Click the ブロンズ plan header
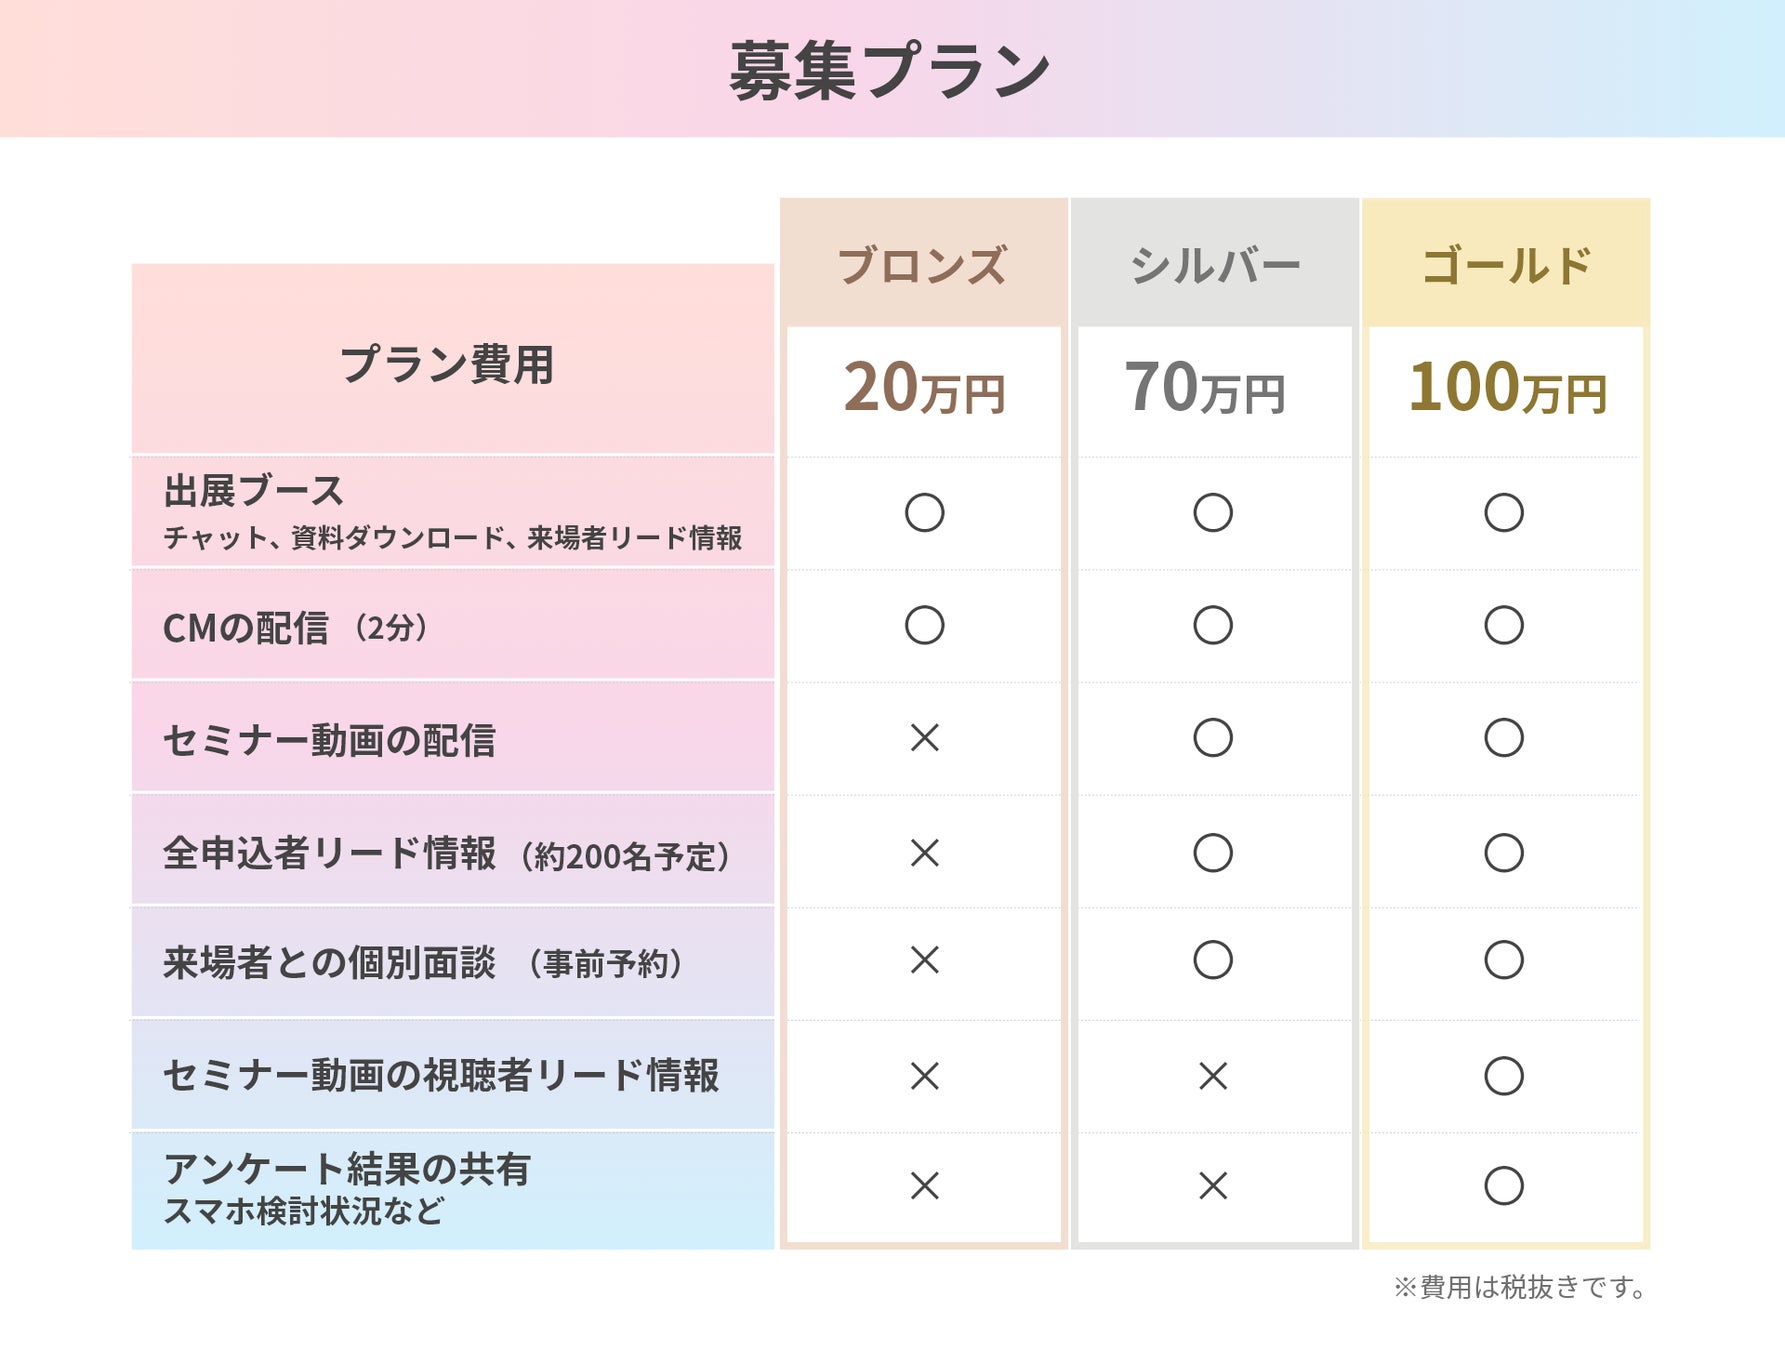The image size is (1785, 1350). click(x=922, y=265)
